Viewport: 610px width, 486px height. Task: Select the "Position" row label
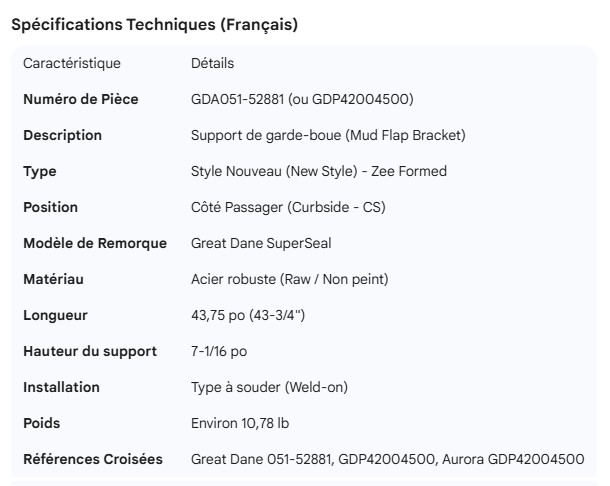[50, 207]
